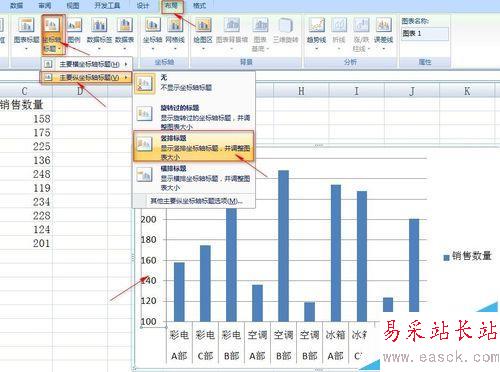Select the 彩电 A部 bar in chart
This screenshot has width=500, height=372.
179,292
